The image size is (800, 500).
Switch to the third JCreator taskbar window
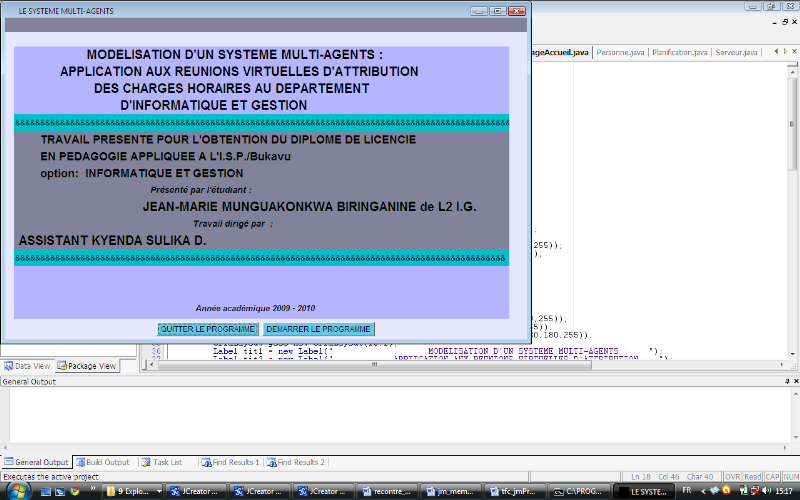pos(322,492)
